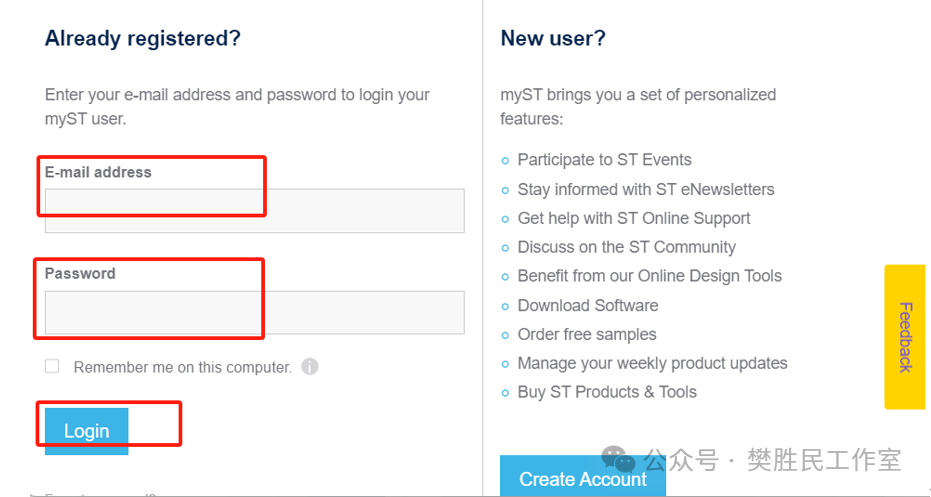Screen dimensions: 931x497
Task: Focus the E-mail address input box
Action: (255, 211)
